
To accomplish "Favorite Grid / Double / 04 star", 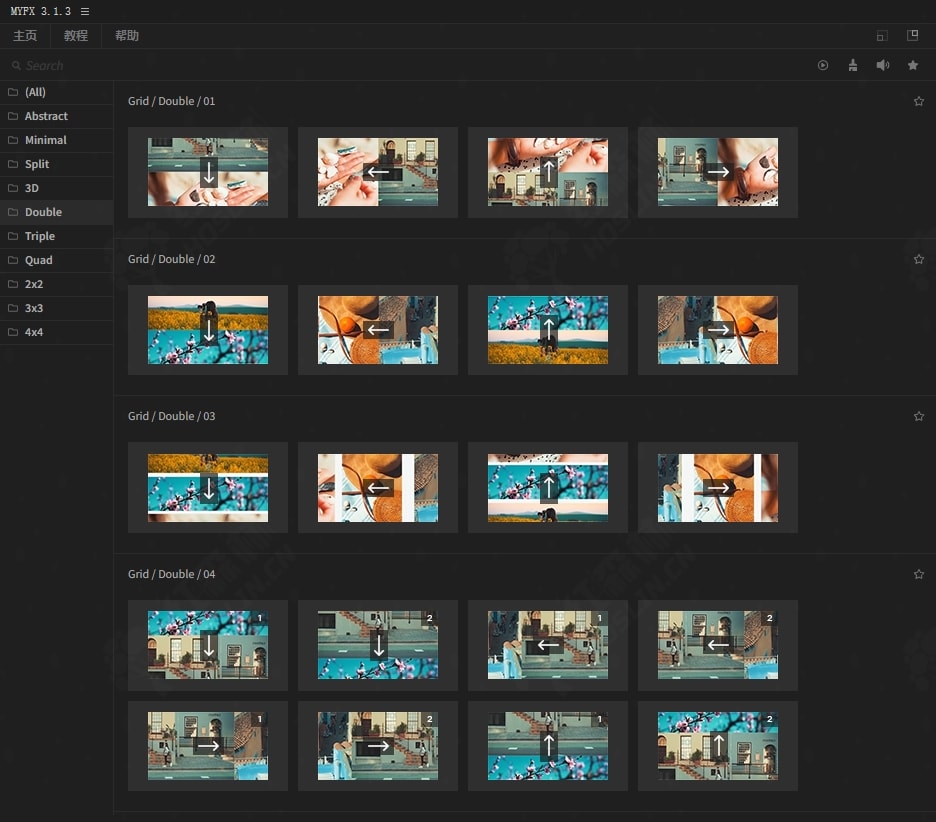I will tap(919, 574).
